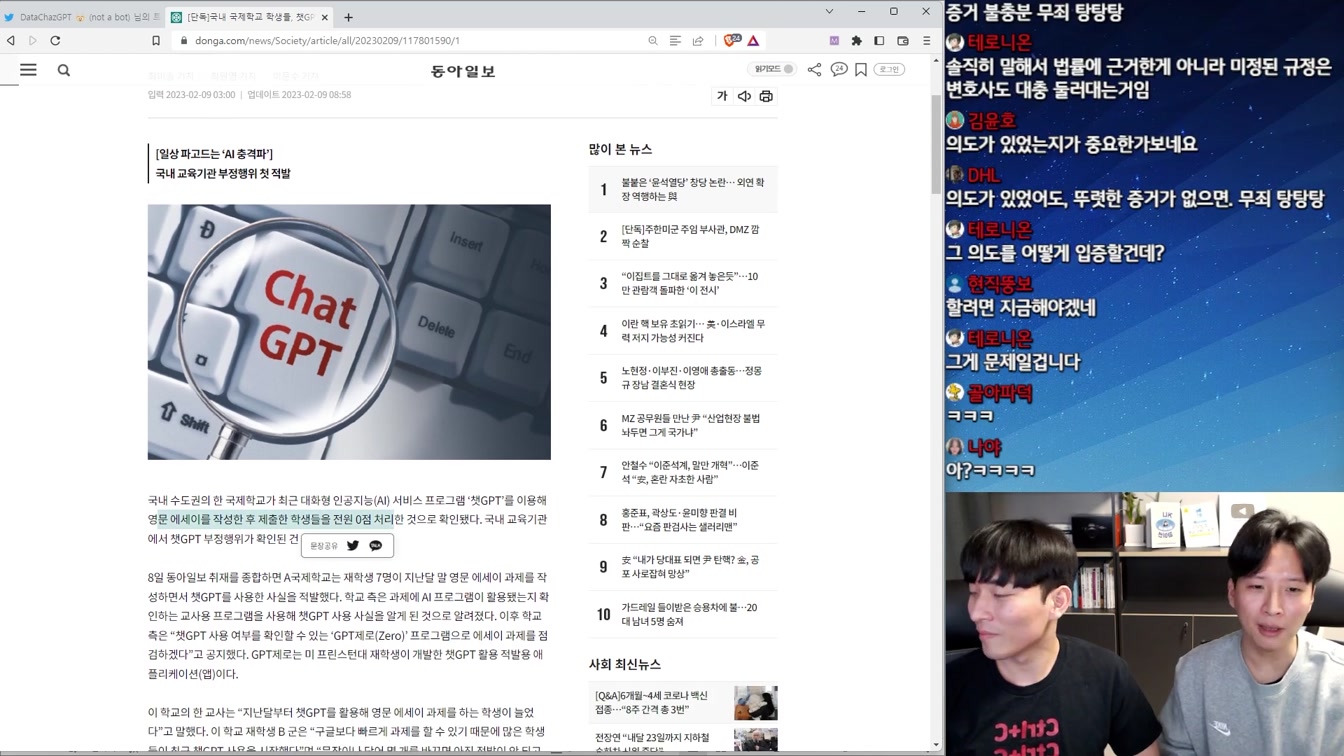Image resolution: width=1344 pixels, height=756 pixels.
Task: Toggle the browser sidebar panel
Action: (879, 41)
